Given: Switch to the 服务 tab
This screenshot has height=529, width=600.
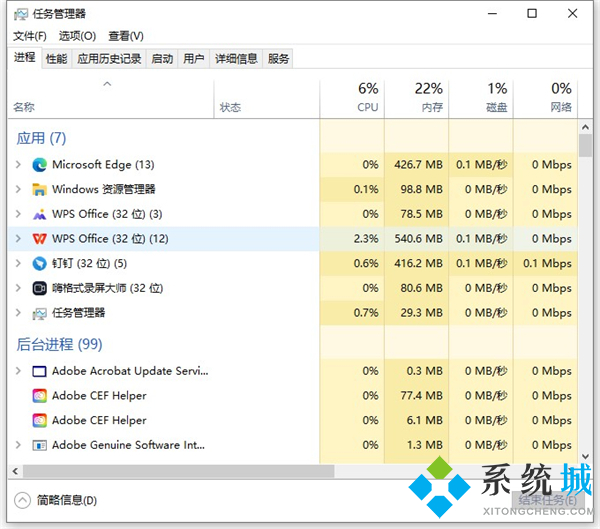Looking at the screenshot, I should [278, 59].
